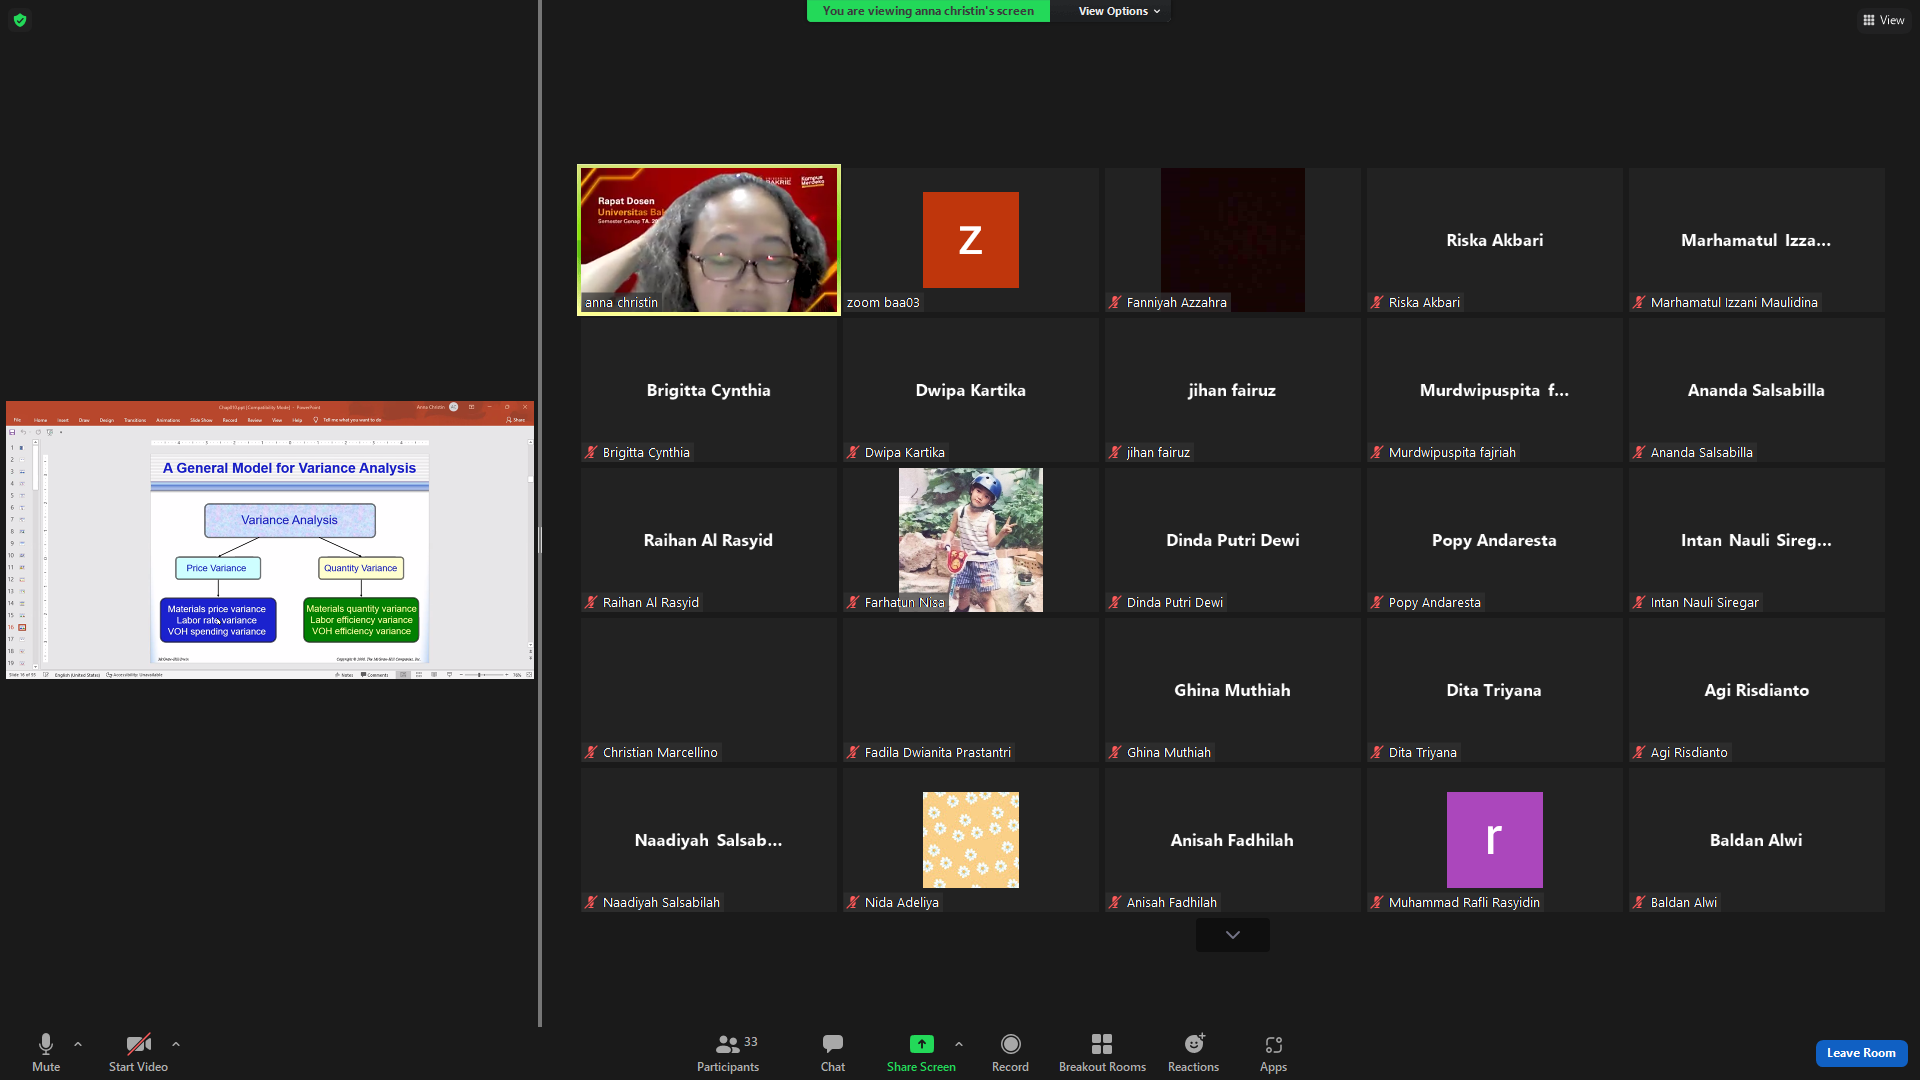Open the View Options dropdown
This screenshot has width=1920, height=1080.
tap(1119, 11)
